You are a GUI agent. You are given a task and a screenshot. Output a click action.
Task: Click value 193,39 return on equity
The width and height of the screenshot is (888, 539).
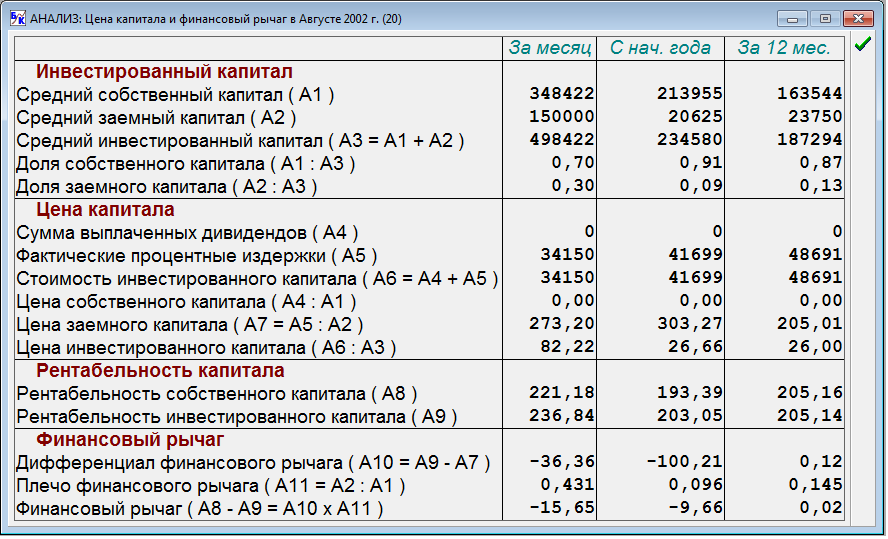click(690, 393)
